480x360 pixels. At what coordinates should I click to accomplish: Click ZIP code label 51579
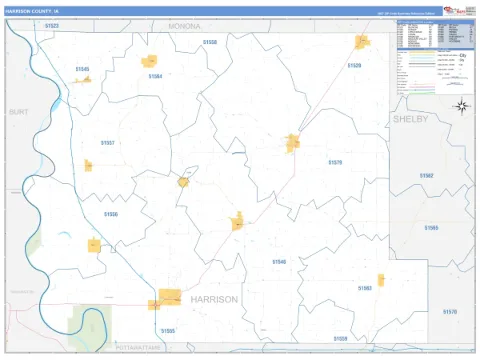pos(335,162)
